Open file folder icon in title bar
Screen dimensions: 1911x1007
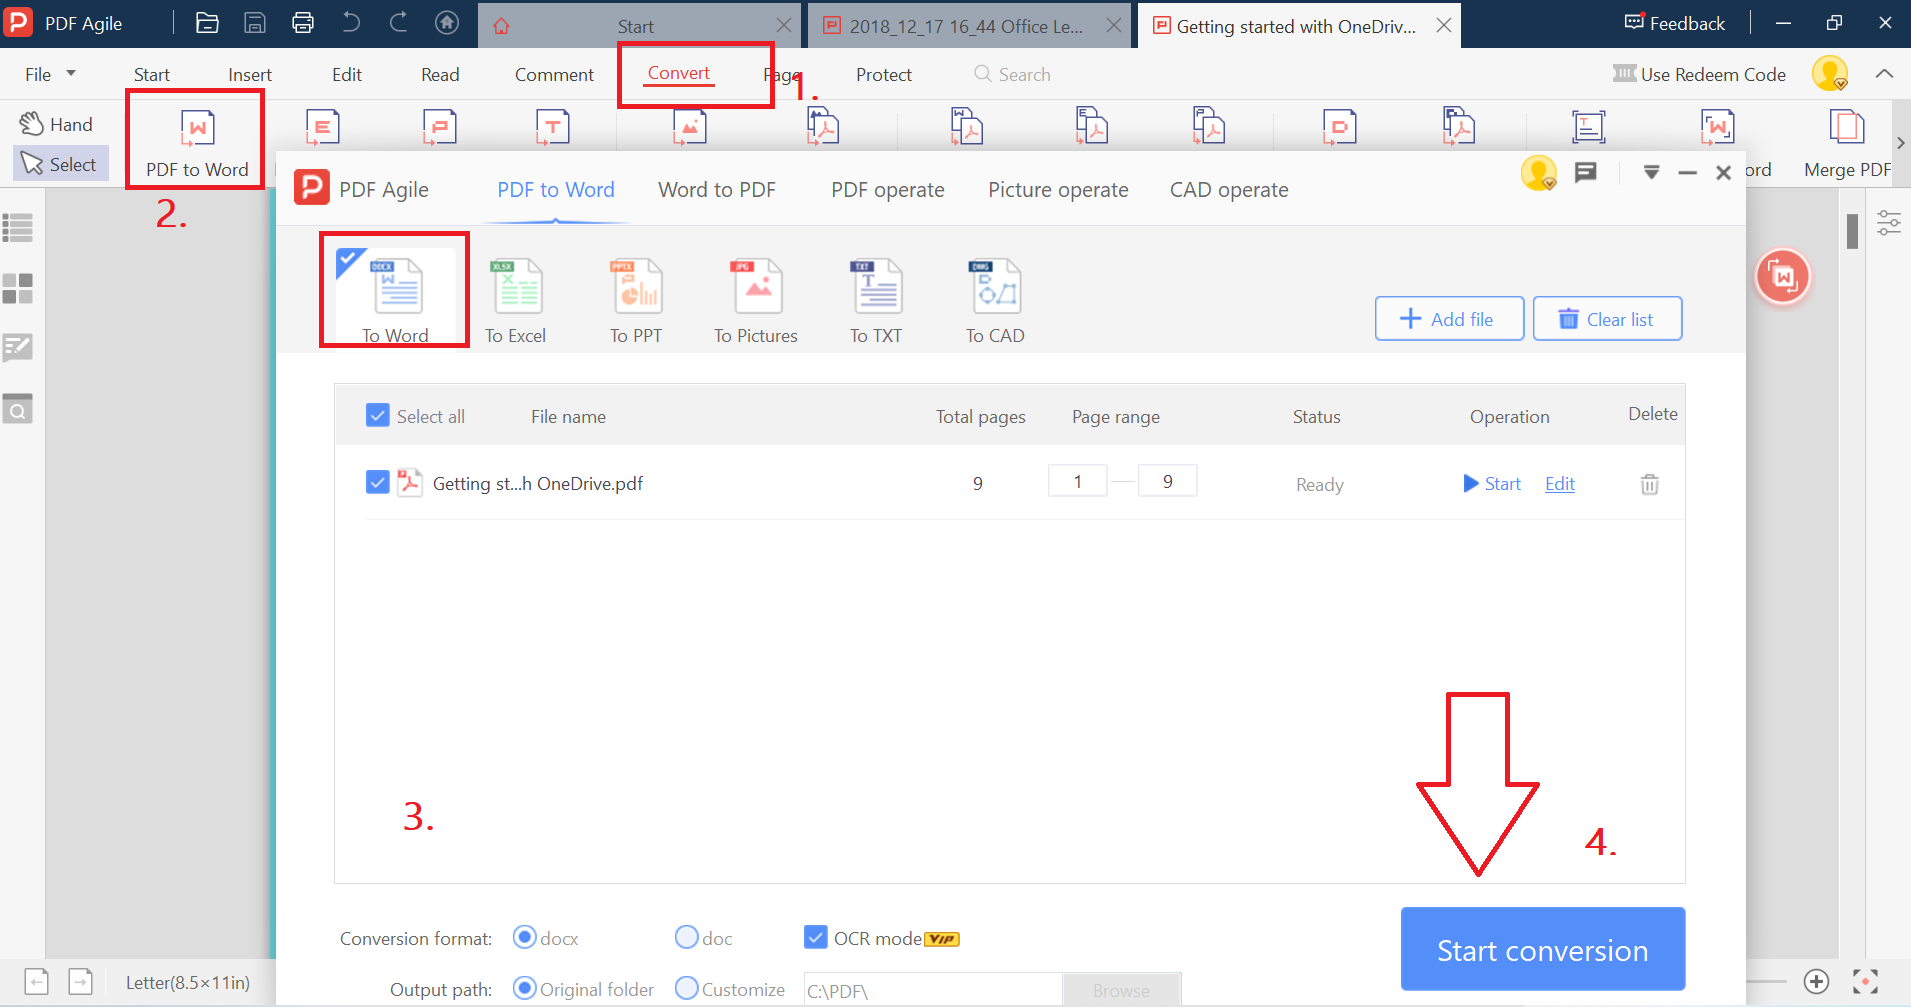click(207, 23)
